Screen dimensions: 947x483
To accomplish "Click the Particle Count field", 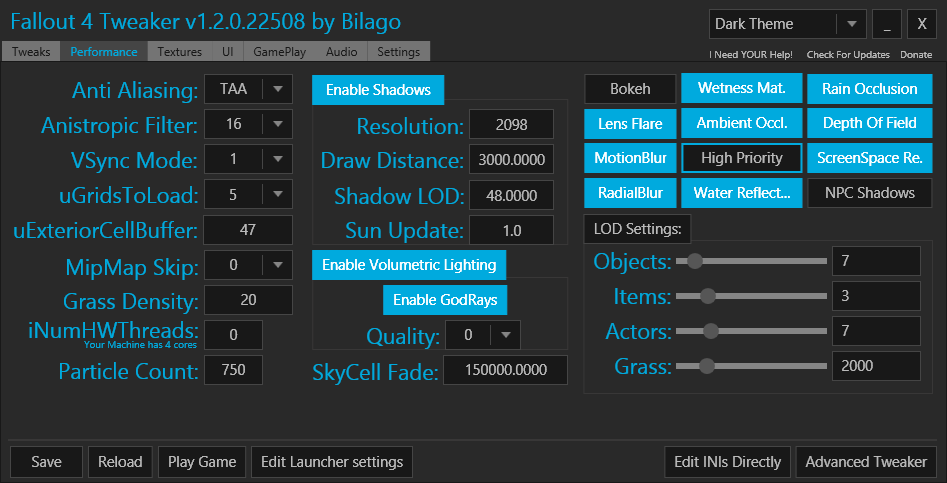I will [234, 369].
